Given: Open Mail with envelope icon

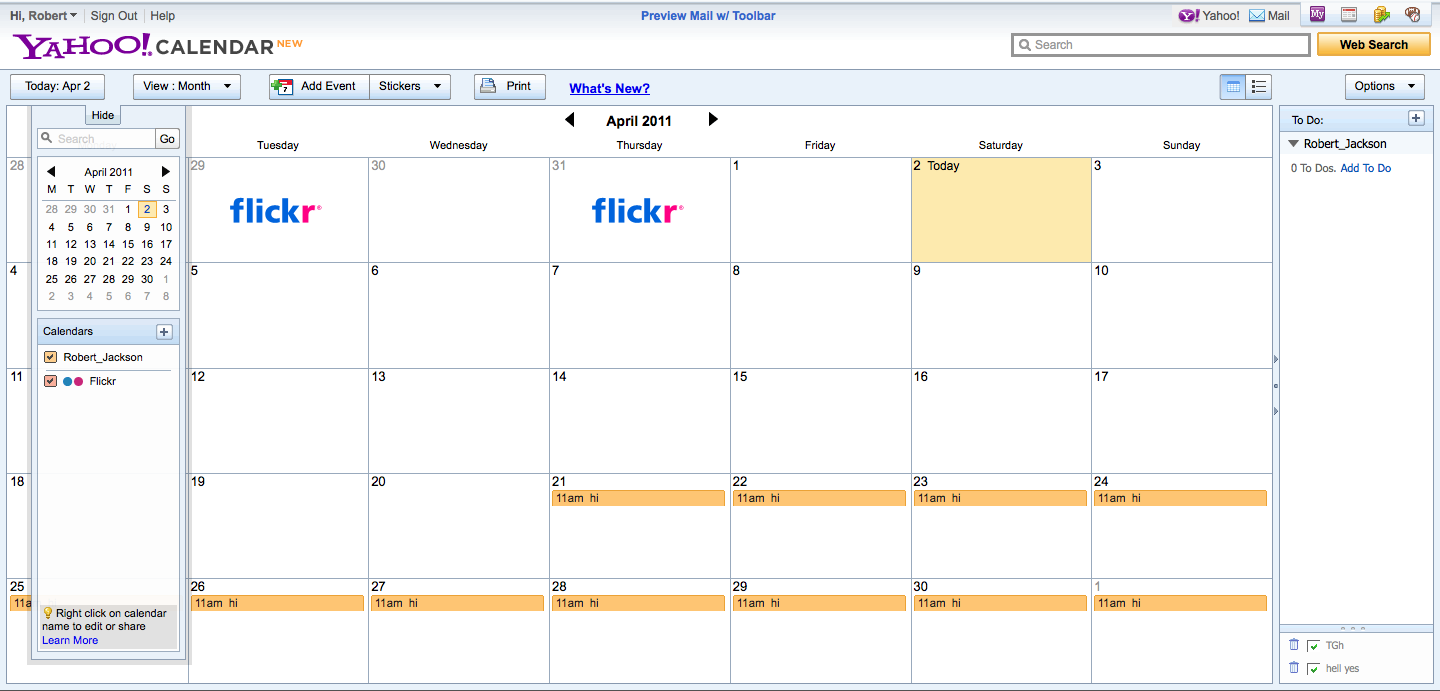Looking at the screenshot, I should click(x=1270, y=16).
